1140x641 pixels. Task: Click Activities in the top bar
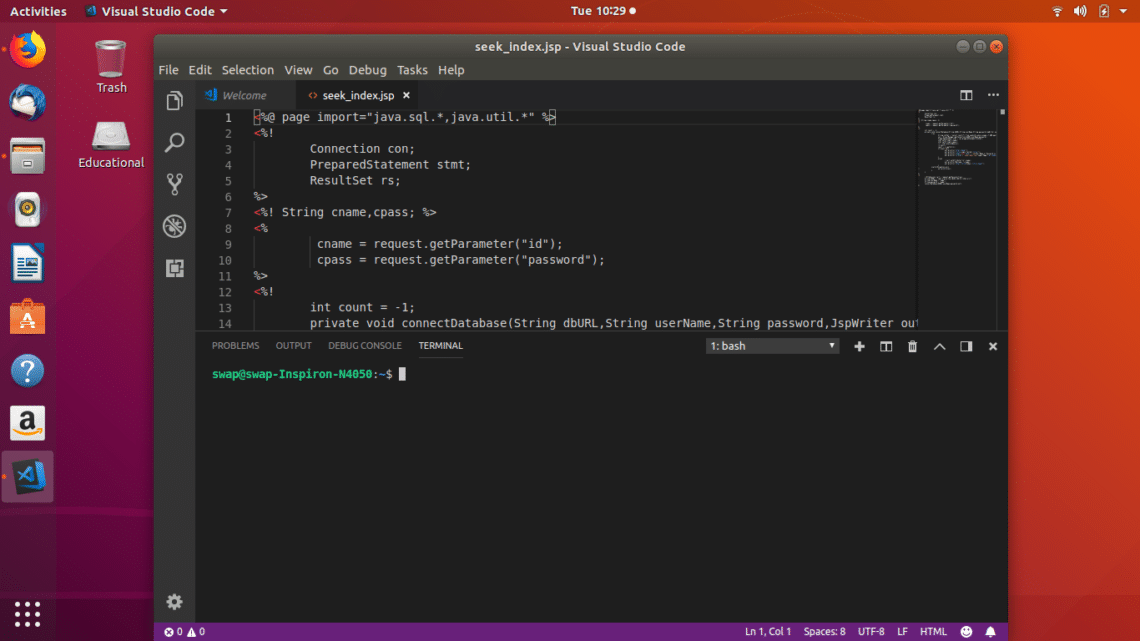[38, 11]
